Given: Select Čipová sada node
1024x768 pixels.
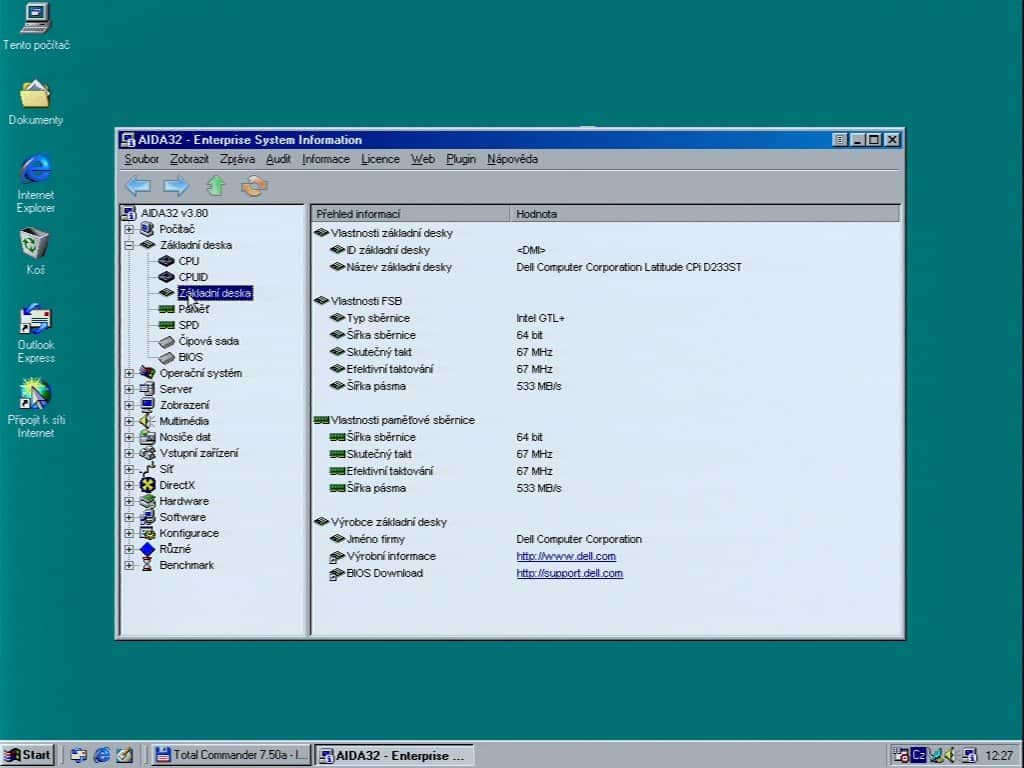Looking at the screenshot, I should coord(208,341).
